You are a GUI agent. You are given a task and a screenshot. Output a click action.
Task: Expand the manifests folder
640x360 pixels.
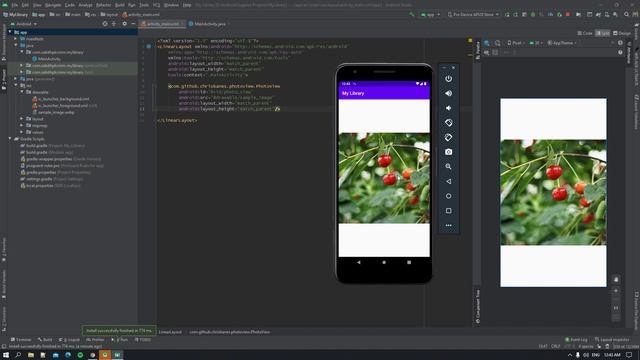pos(16,39)
